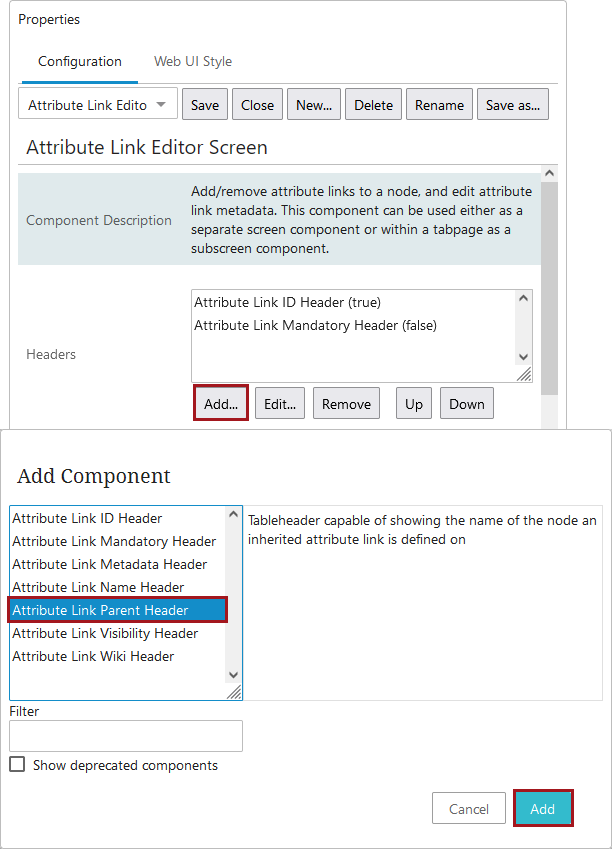
Task: Click the Save button
Action: (205, 105)
